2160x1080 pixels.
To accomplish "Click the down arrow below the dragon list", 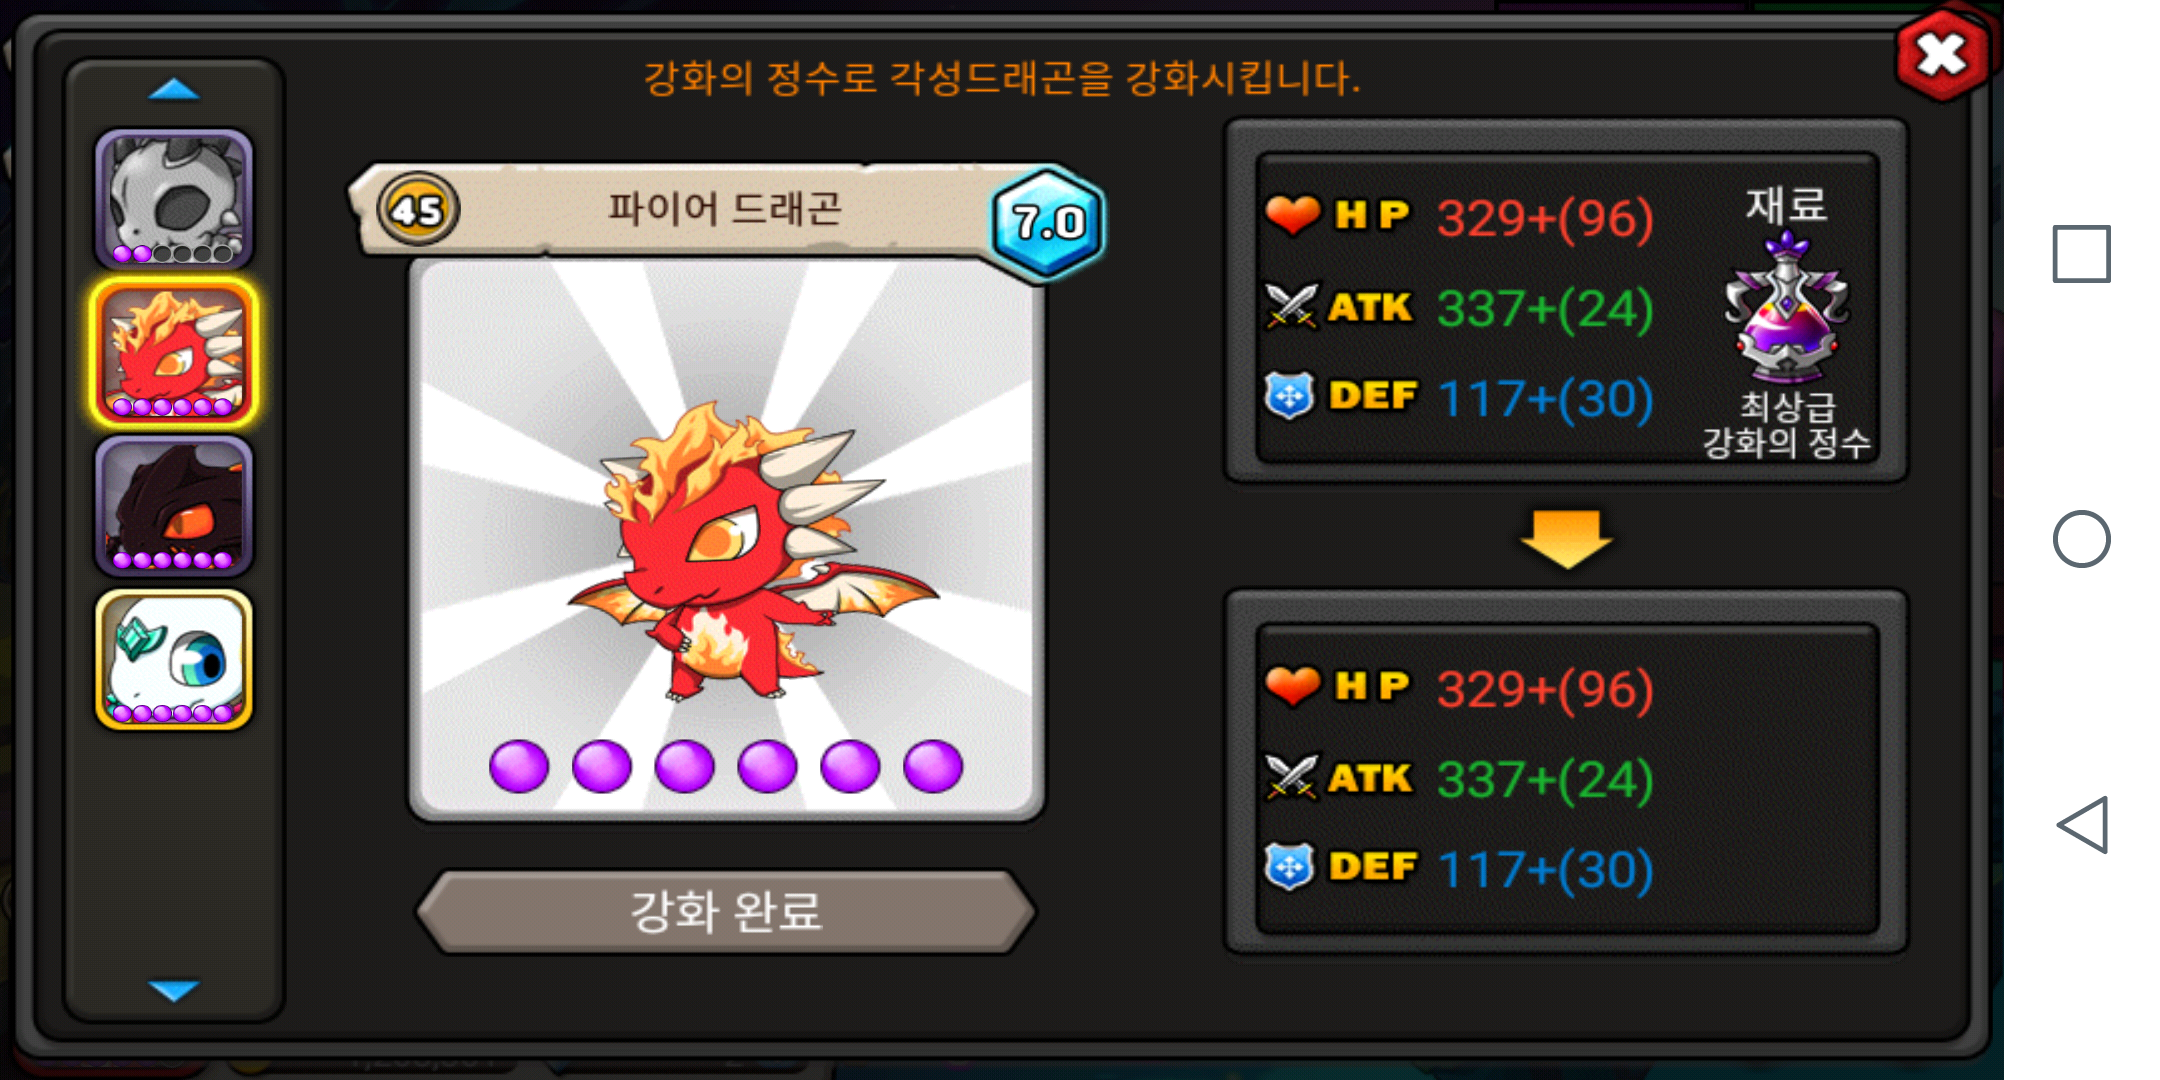I will [174, 990].
